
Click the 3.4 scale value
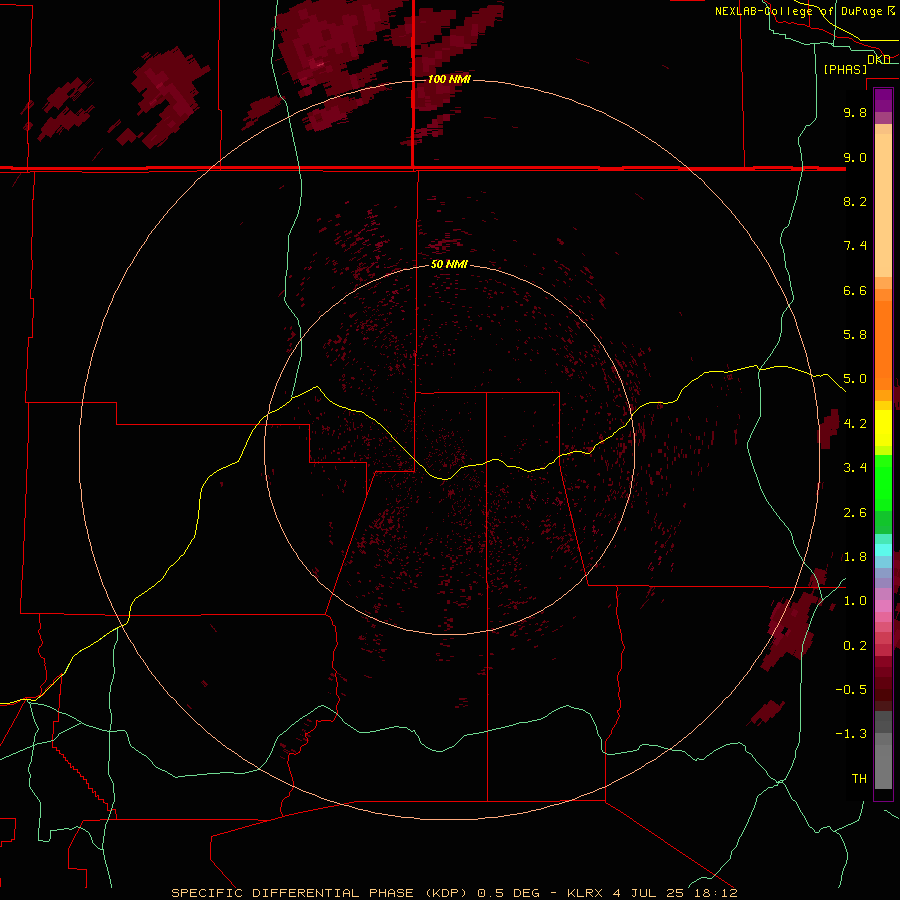click(x=855, y=468)
